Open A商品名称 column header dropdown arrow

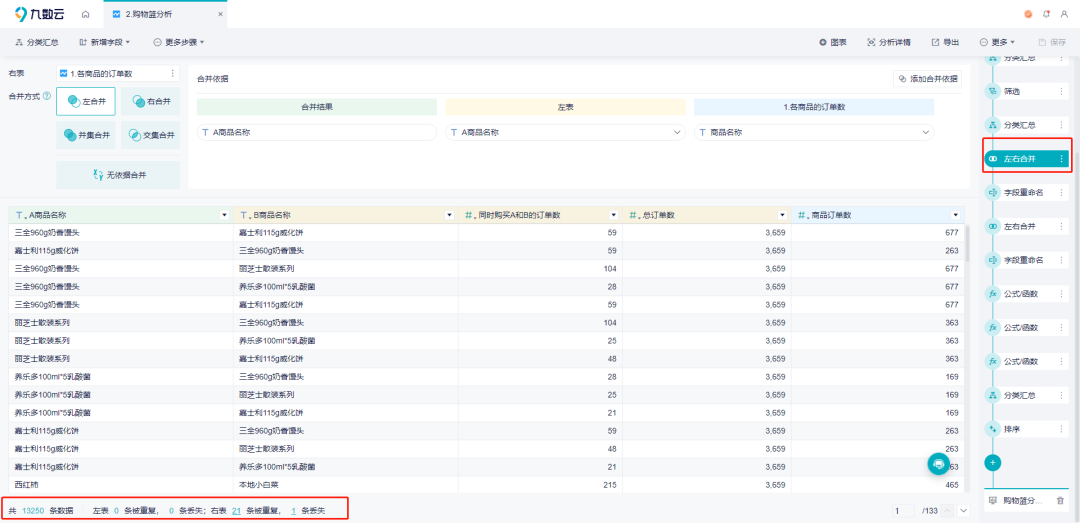[x=224, y=215]
